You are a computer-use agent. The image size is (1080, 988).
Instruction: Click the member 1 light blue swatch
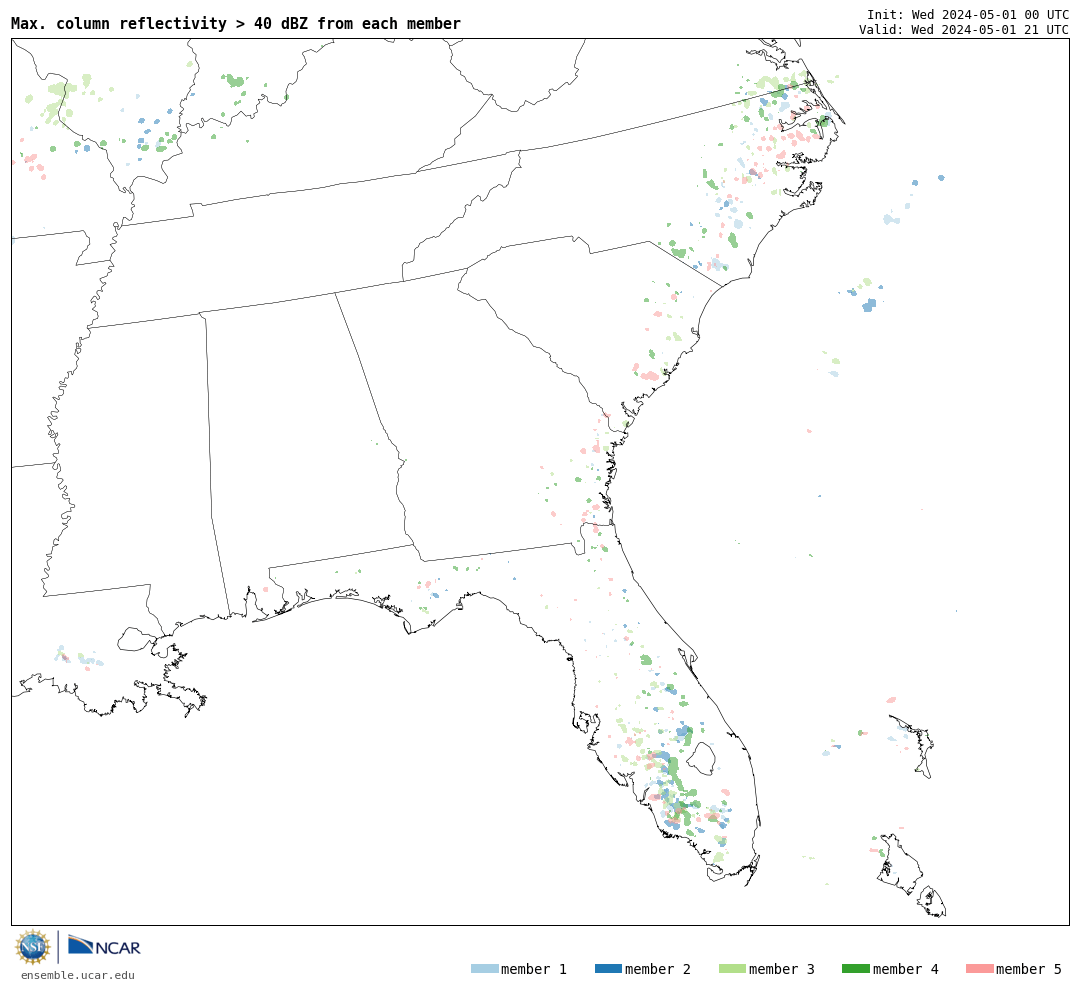(x=484, y=969)
